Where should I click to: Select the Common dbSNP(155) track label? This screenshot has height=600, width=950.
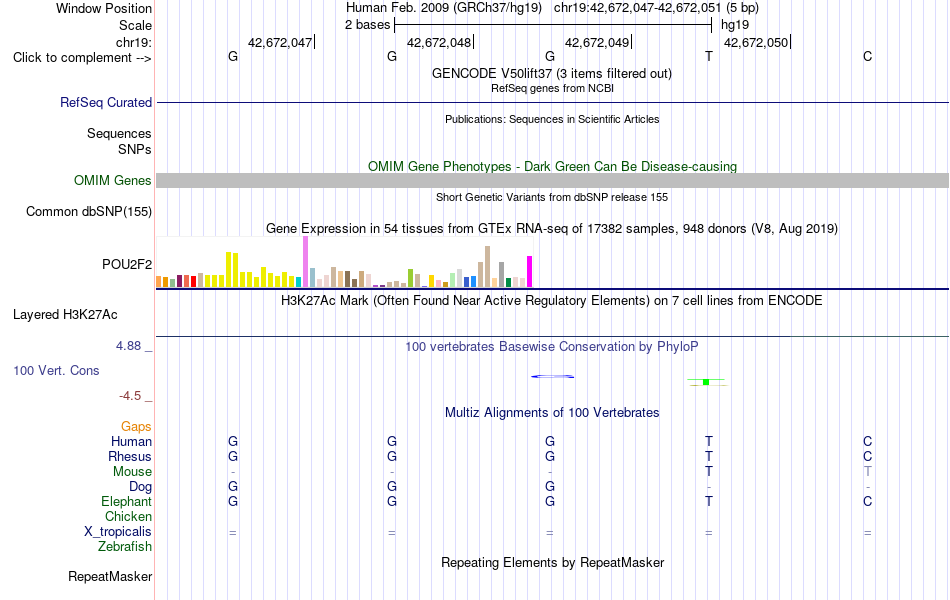pyautogui.click(x=88, y=212)
